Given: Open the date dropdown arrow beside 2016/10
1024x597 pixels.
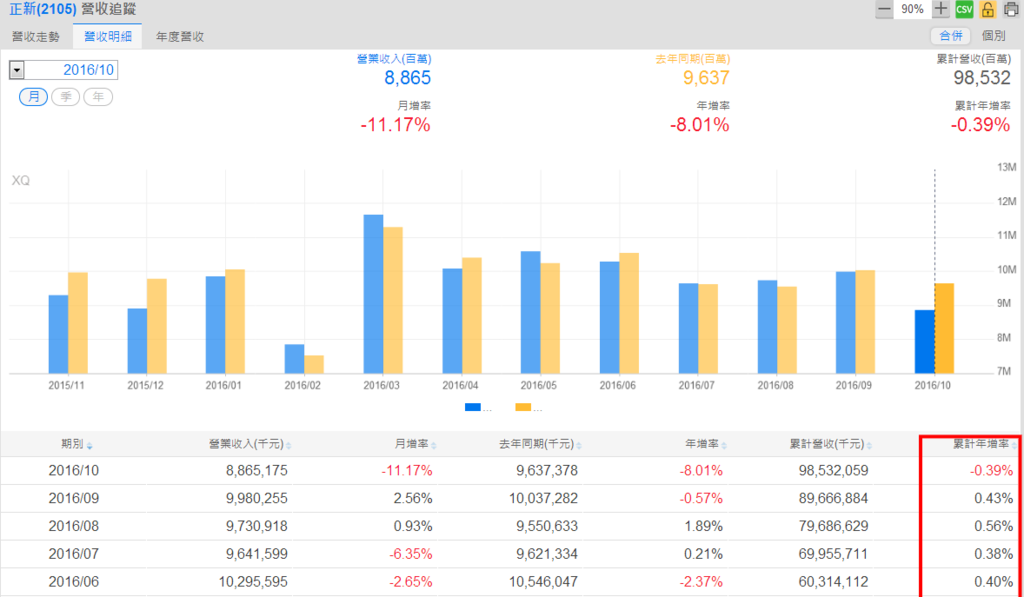Looking at the screenshot, I should click(17, 70).
